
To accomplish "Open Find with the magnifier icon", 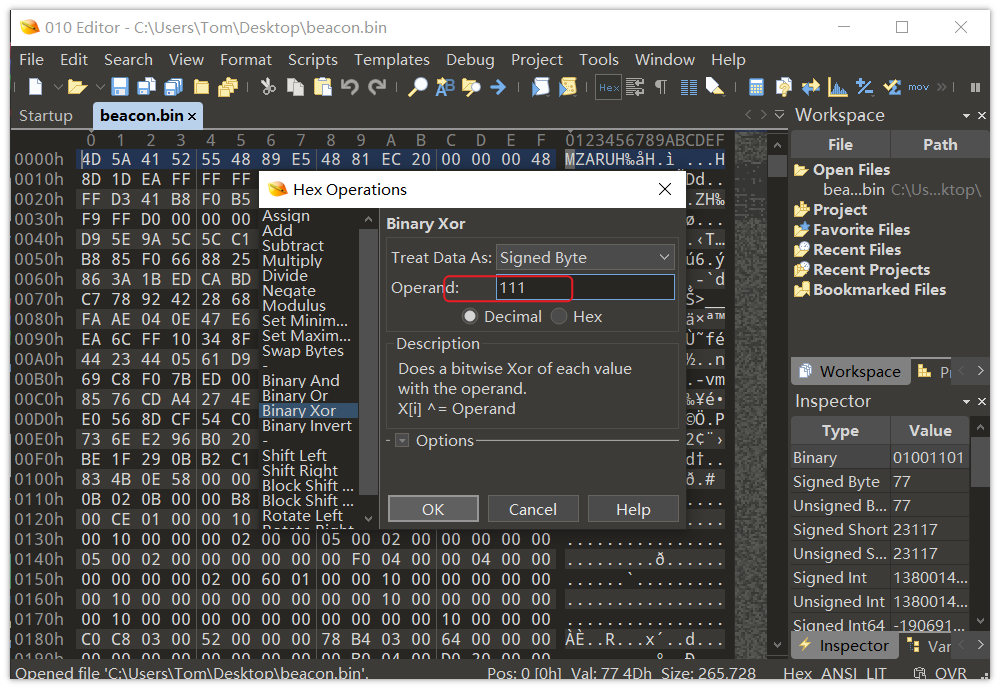I will click(x=418, y=87).
